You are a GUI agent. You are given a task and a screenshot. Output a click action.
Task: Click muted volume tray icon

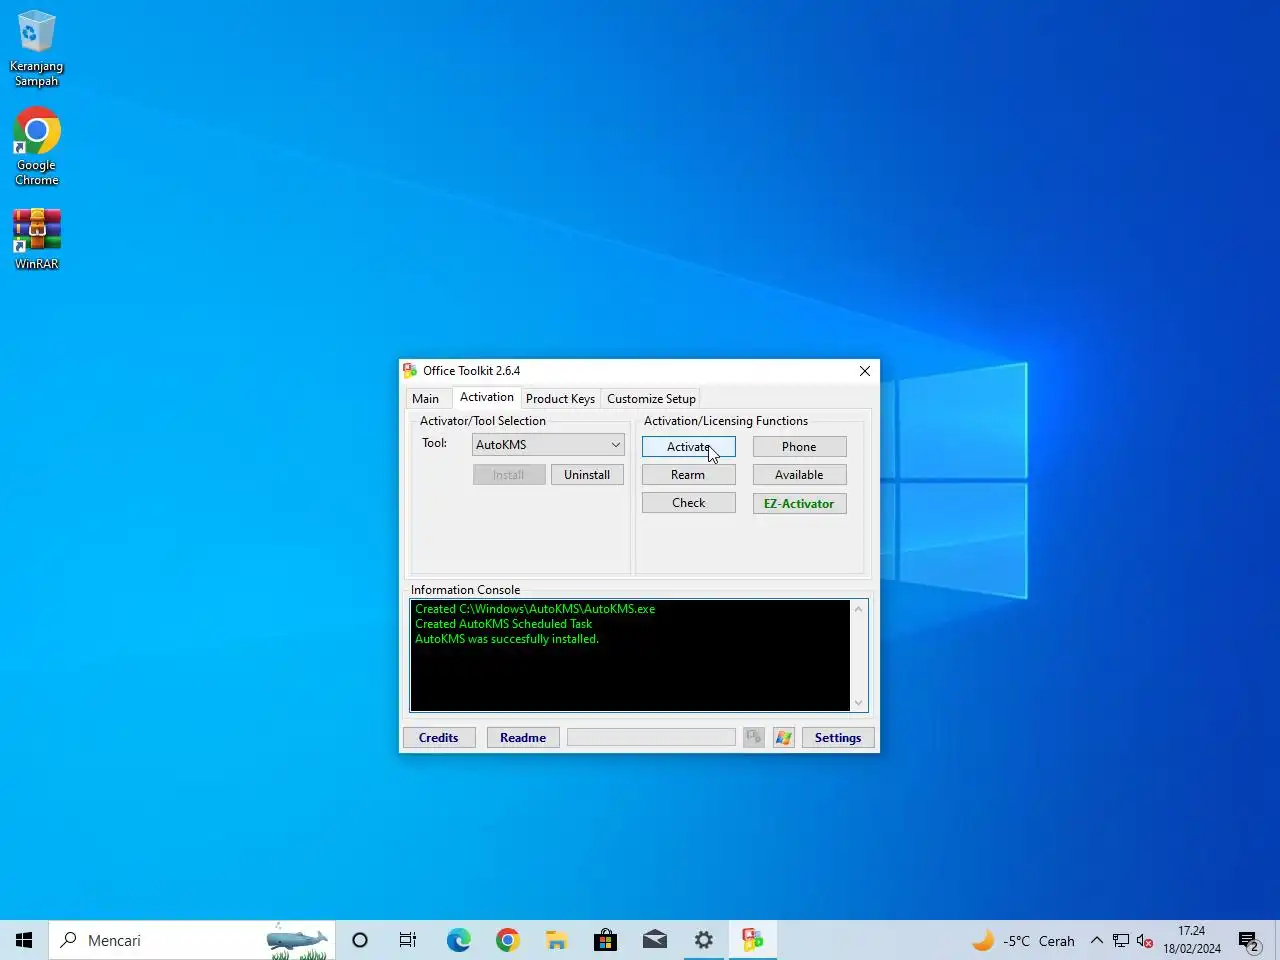(x=1145, y=940)
